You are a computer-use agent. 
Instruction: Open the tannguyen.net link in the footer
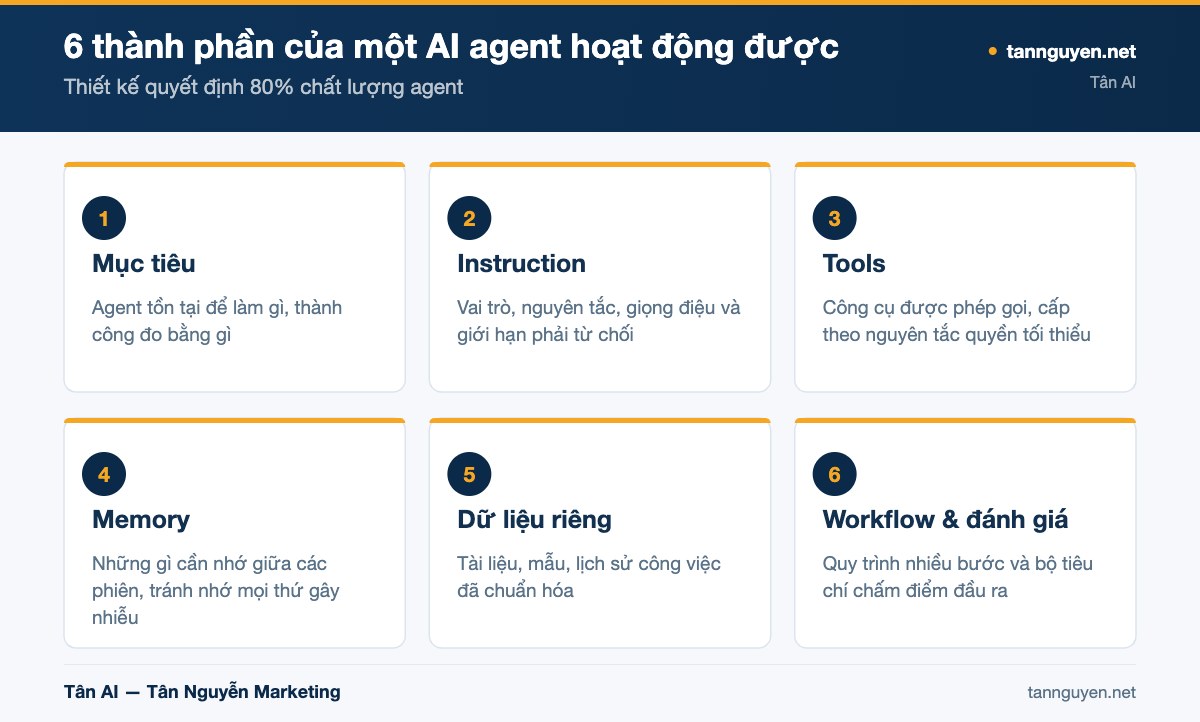pyautogui.click(x=1081, y=692)
